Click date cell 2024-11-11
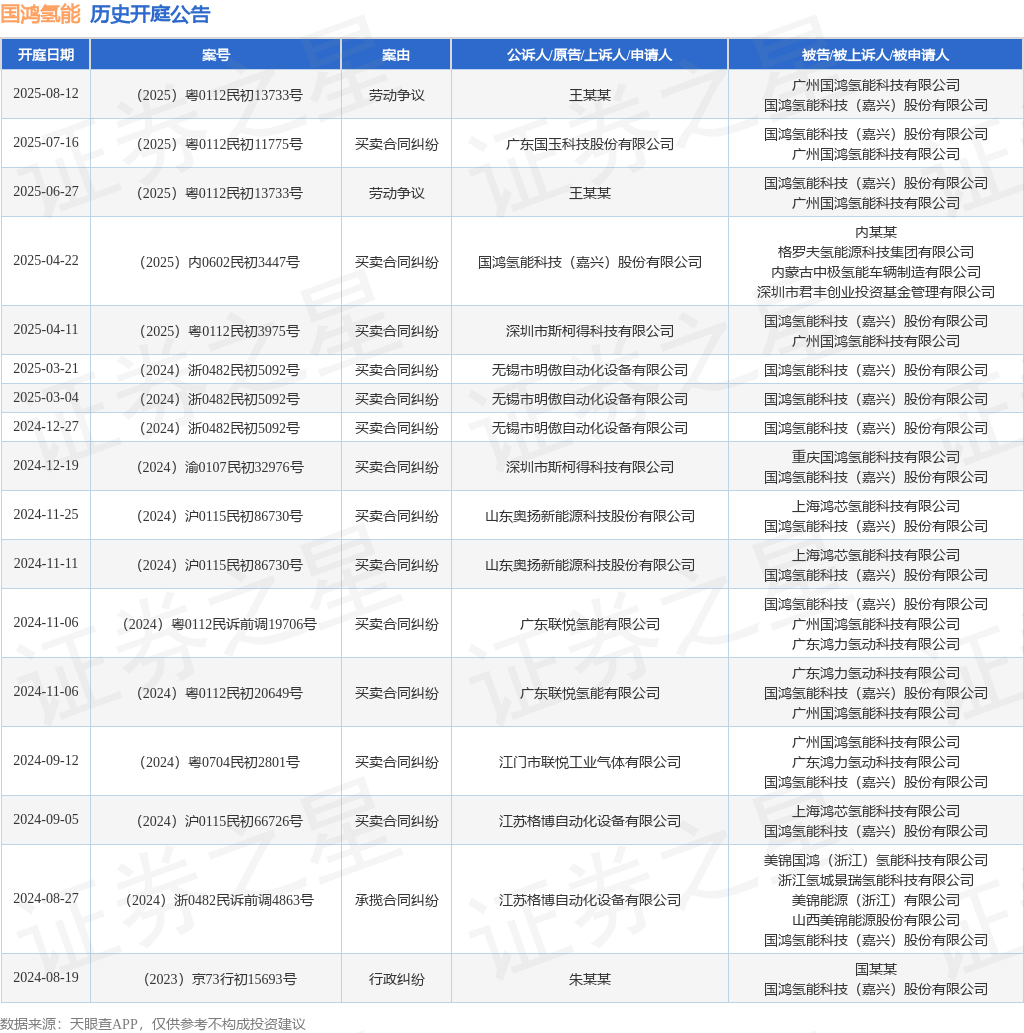The image size is (1024, 1033). [x=45, y=563]
